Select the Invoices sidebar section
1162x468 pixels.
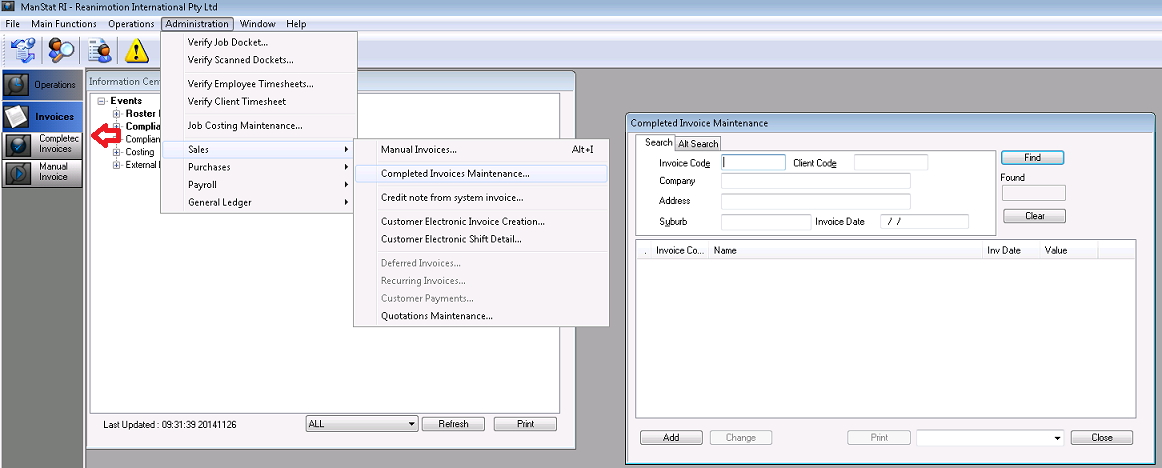(x=42, y=116)
